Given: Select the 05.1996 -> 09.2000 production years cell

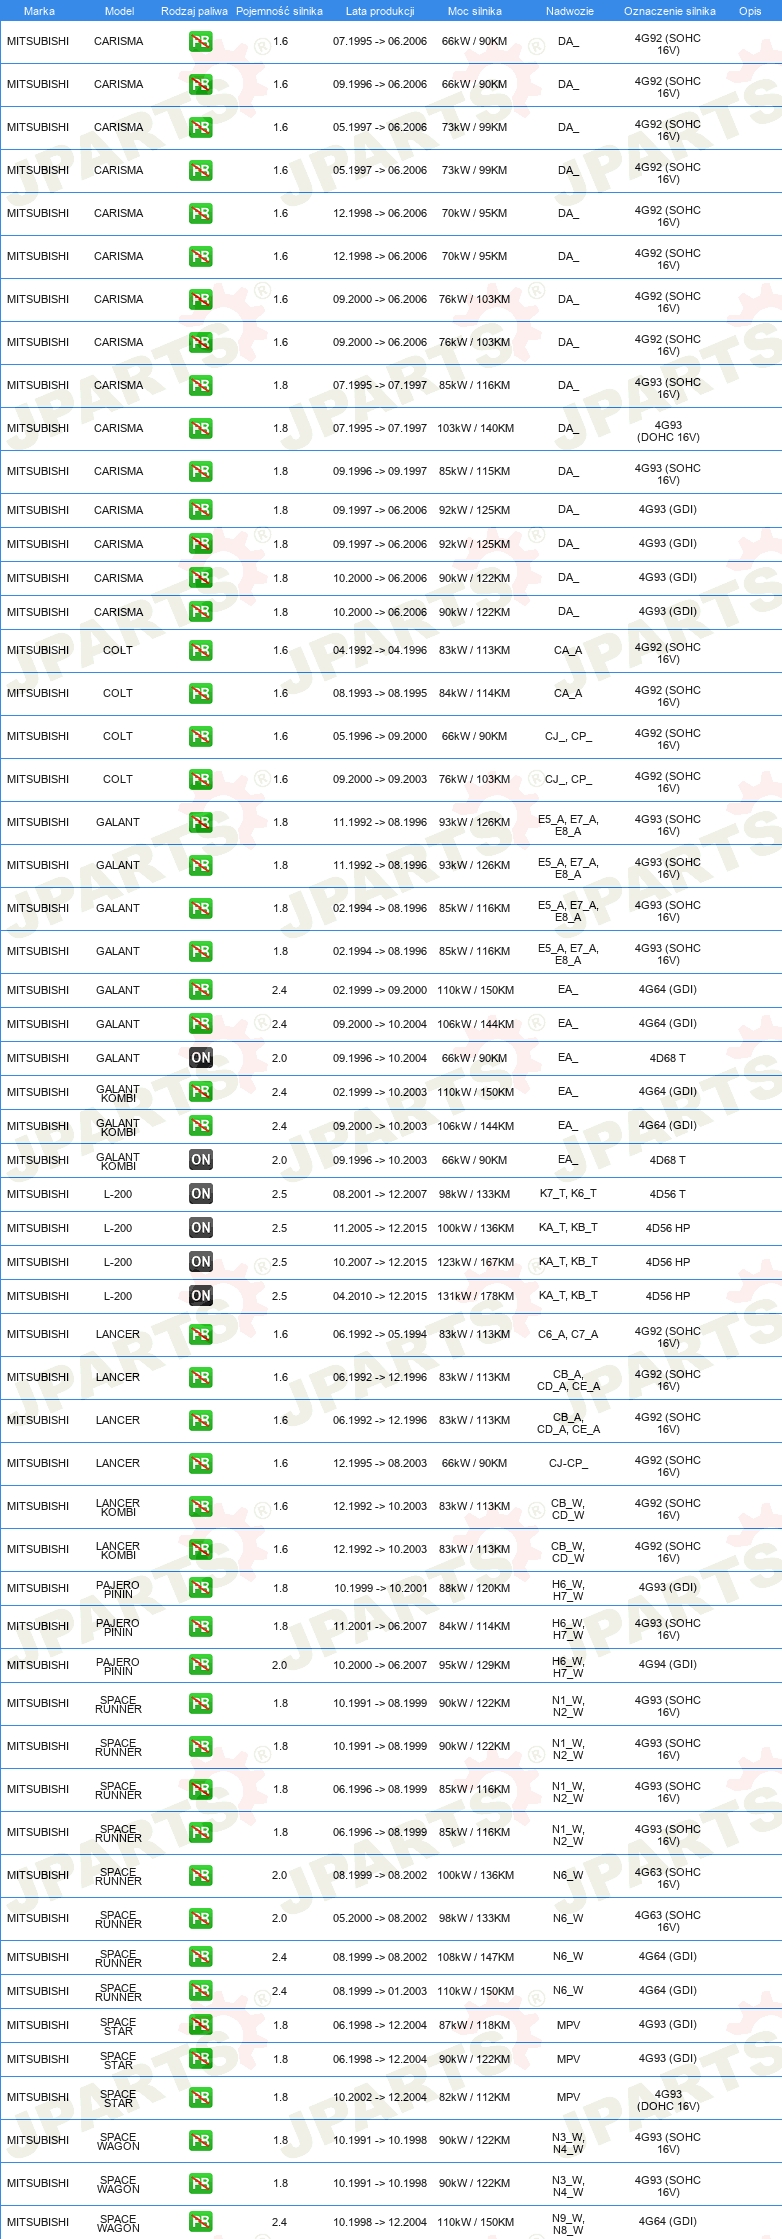Looking at the screenshot, I should 380,736.
